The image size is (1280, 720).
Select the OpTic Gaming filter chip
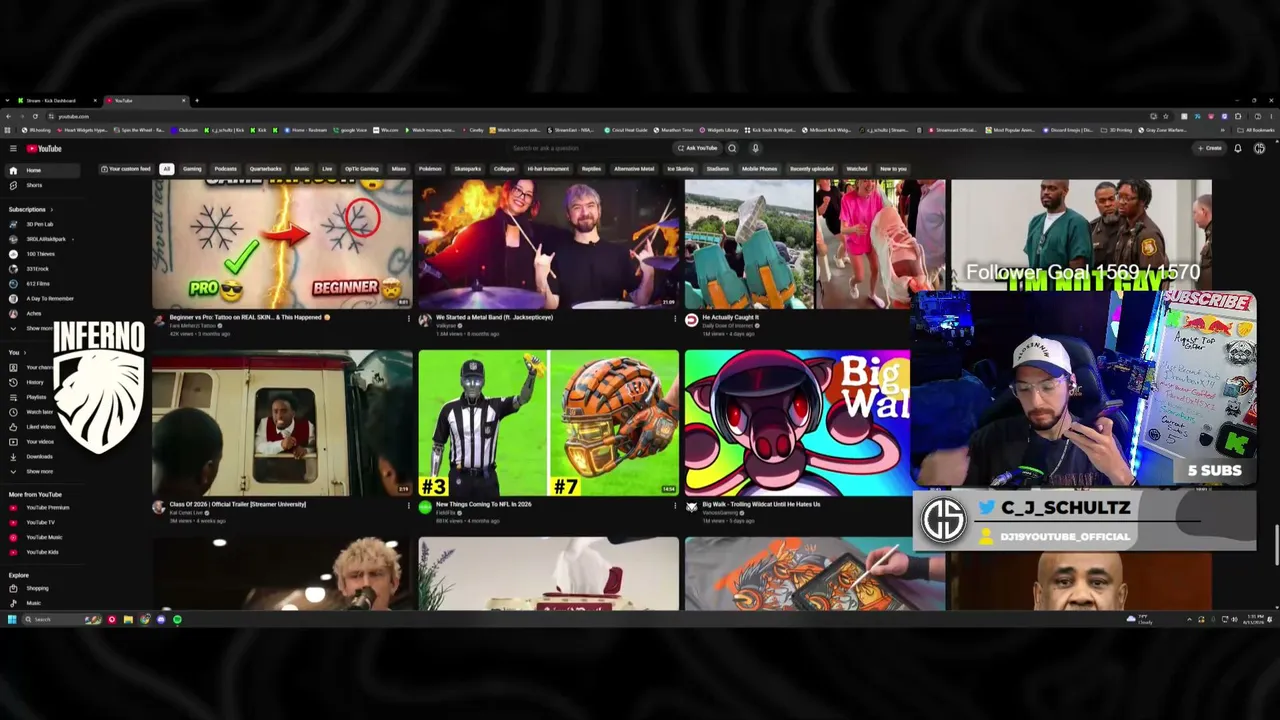click(x=362, y=169)
